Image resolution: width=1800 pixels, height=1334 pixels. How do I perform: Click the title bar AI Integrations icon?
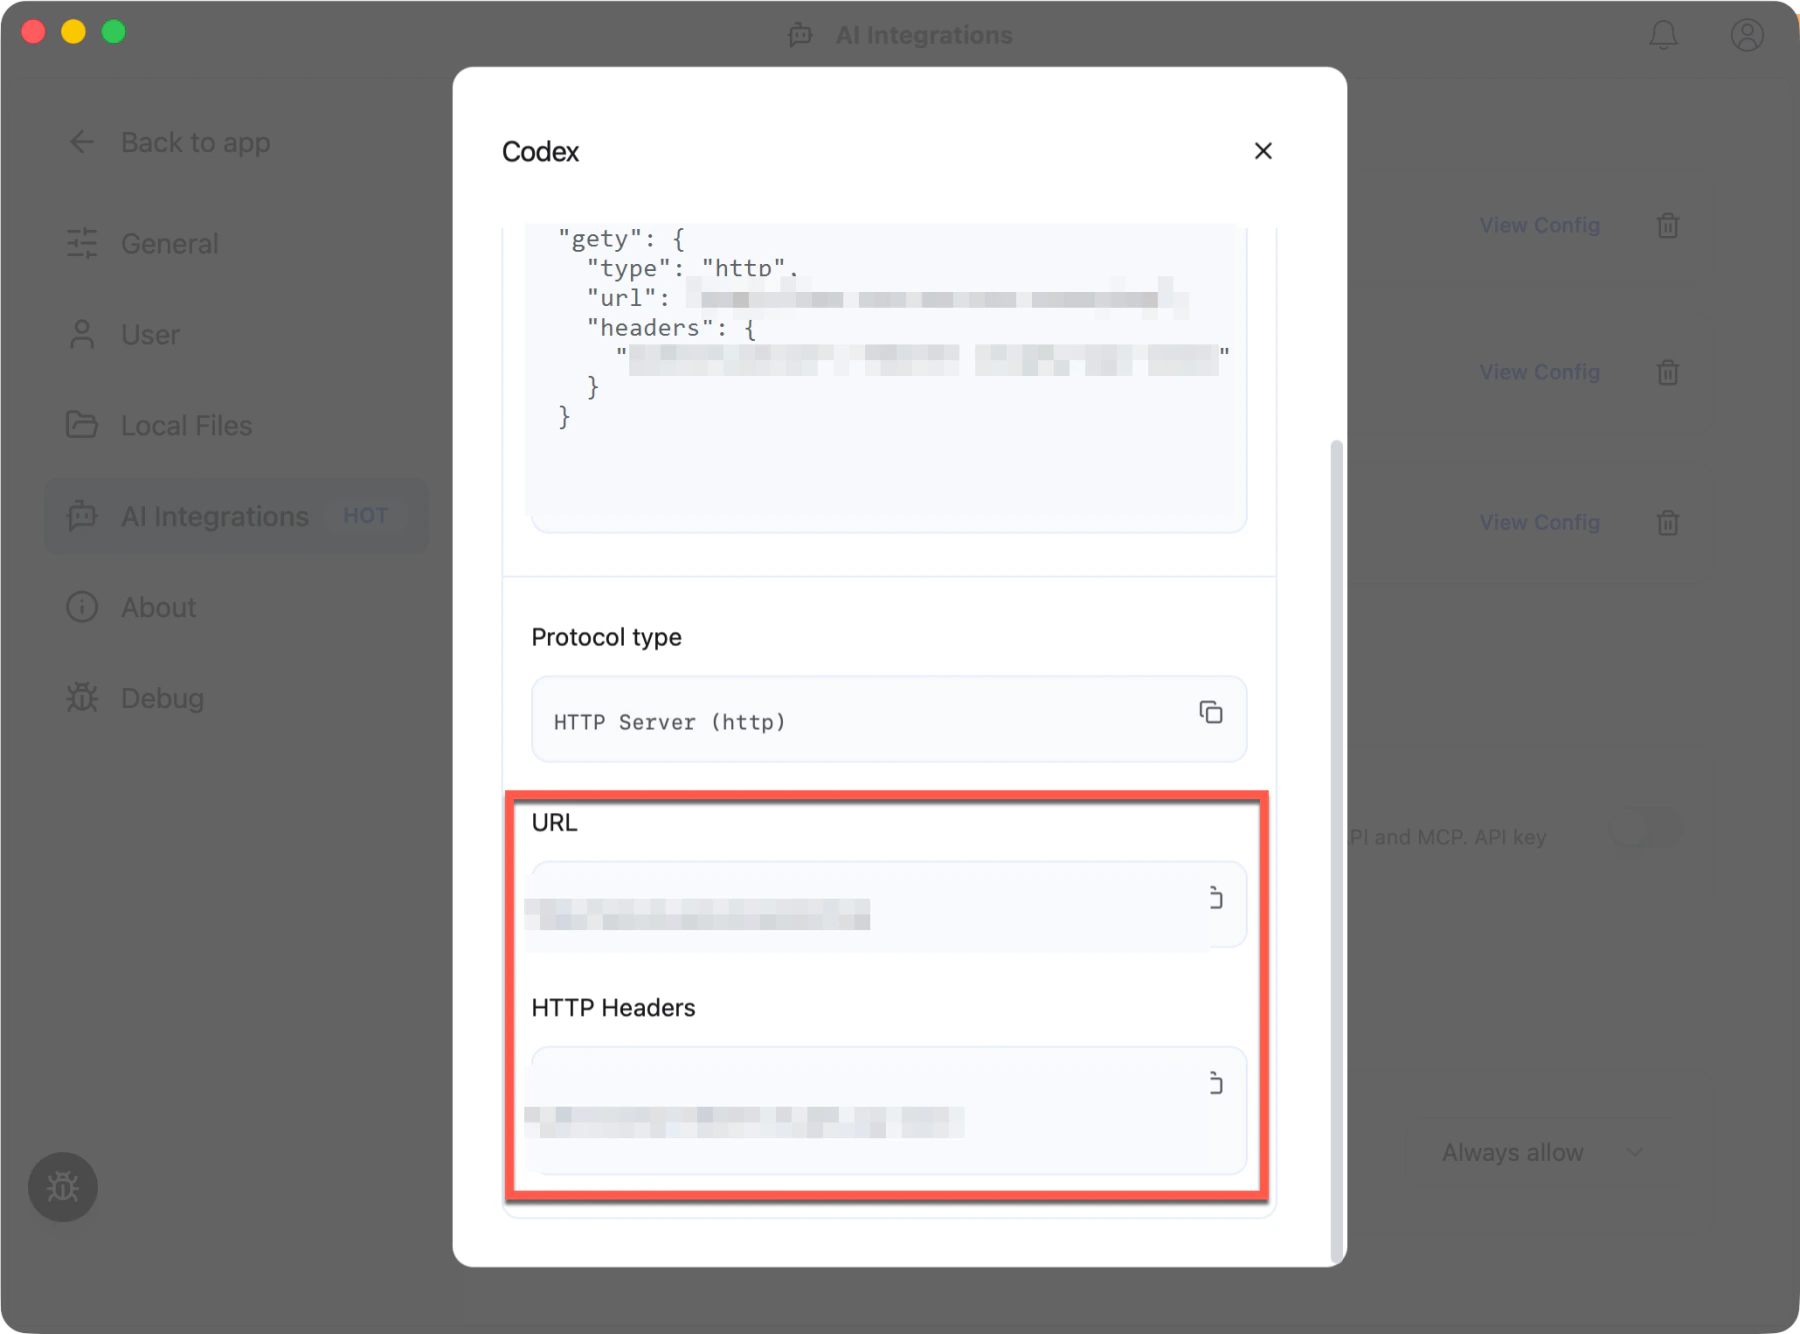800,35
